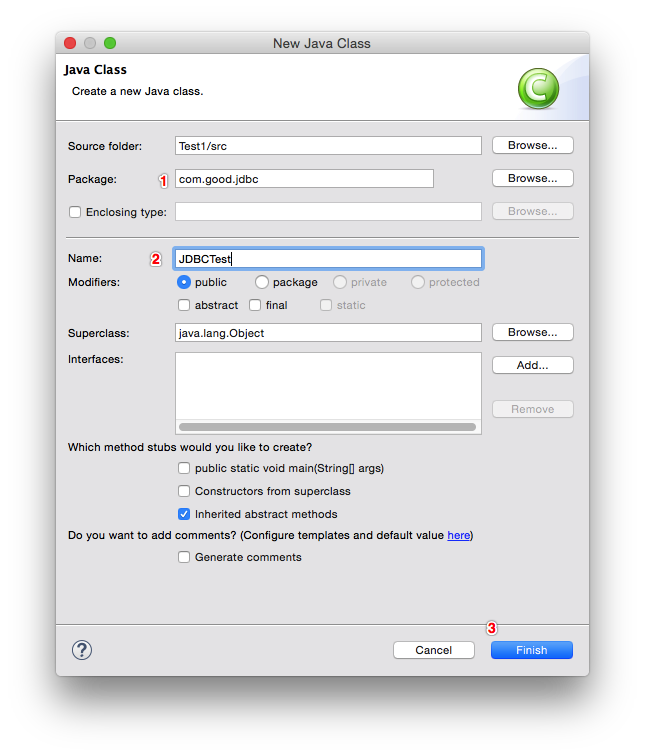Browse for the source folder
645x756 pixels.
(x=533, y=145)
